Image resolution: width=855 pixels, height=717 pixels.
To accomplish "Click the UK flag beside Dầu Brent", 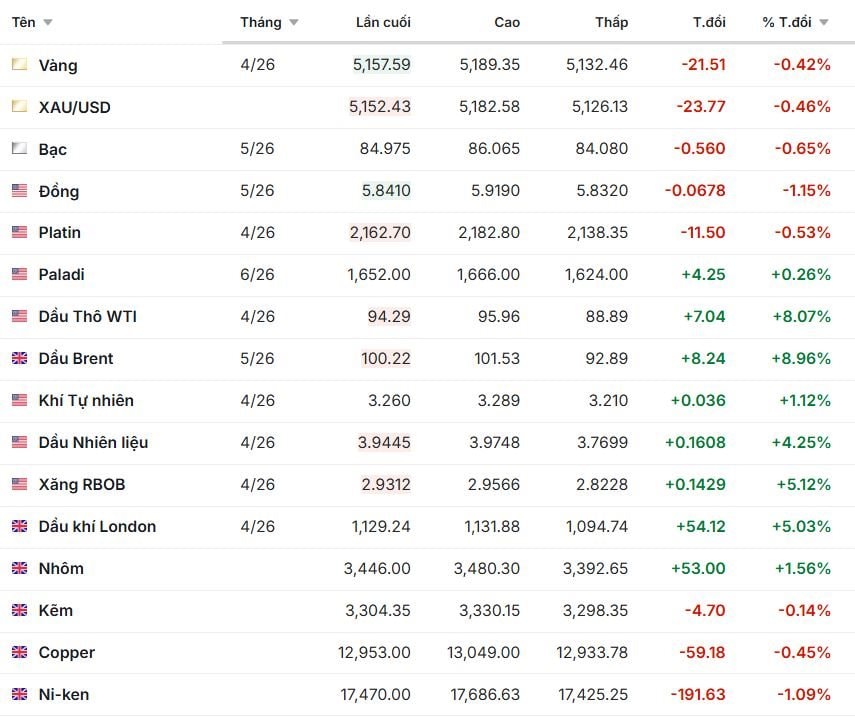I will point(19,358).
